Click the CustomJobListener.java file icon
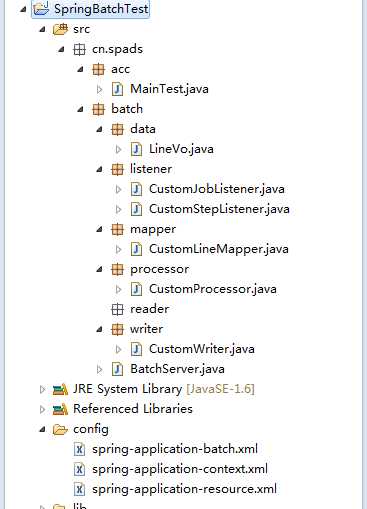The height and width of the screenshot is (509, 367). click(136, 189)
